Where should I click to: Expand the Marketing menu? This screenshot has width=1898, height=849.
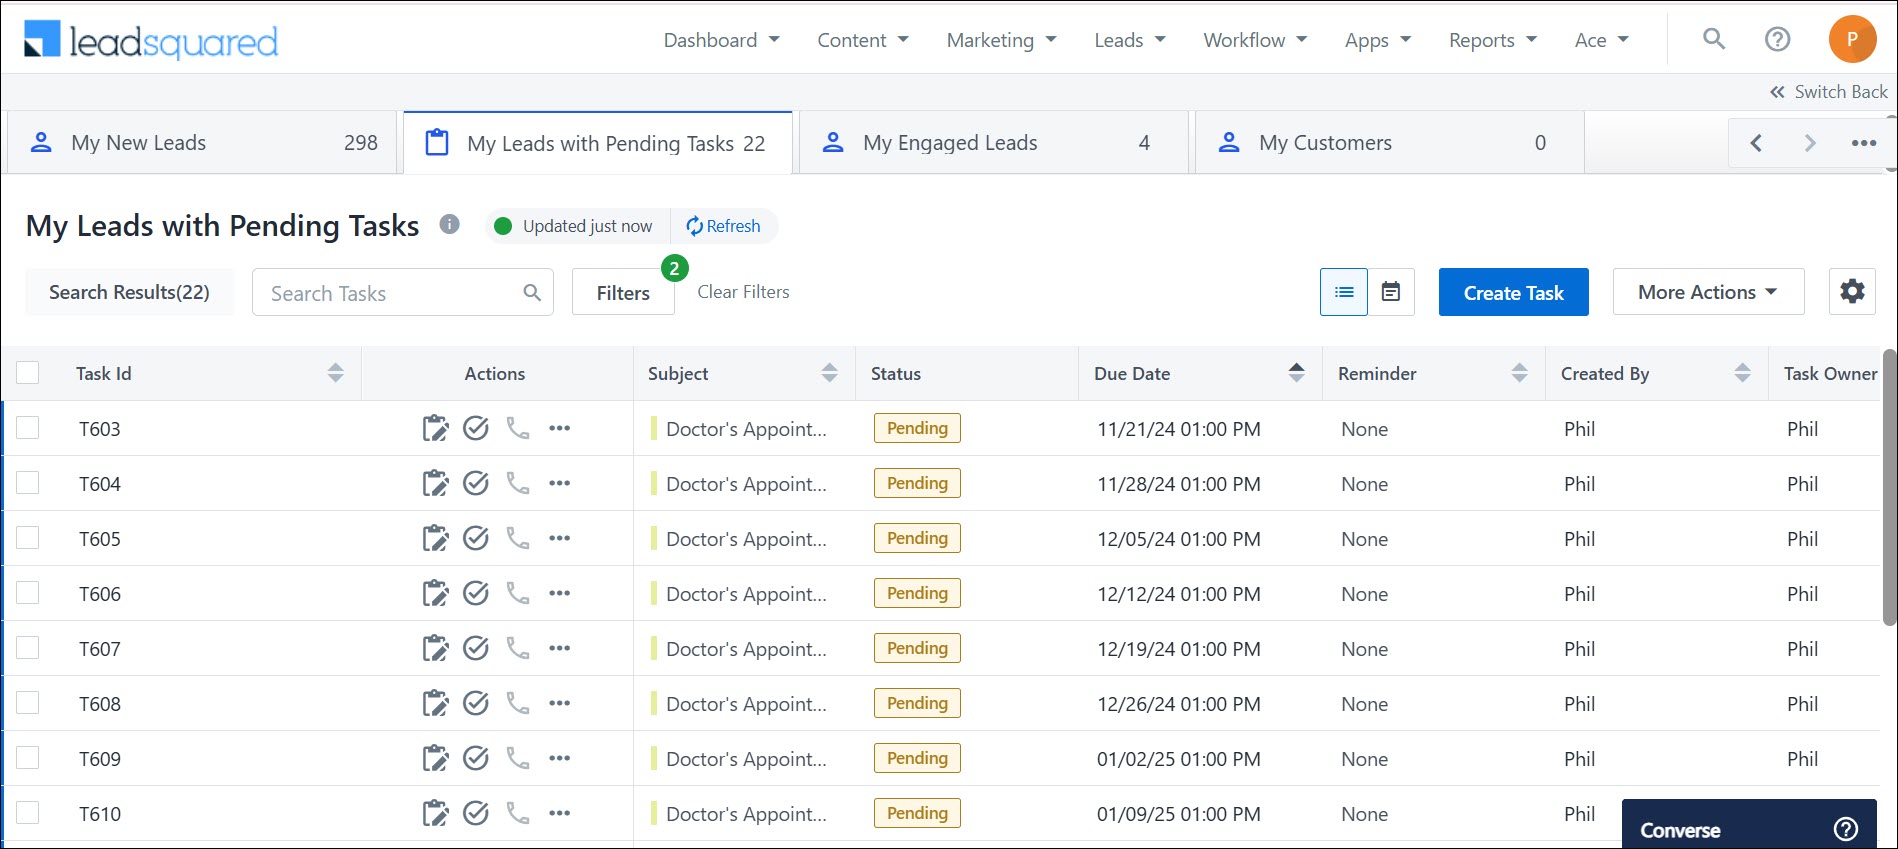coord(1002,40)
